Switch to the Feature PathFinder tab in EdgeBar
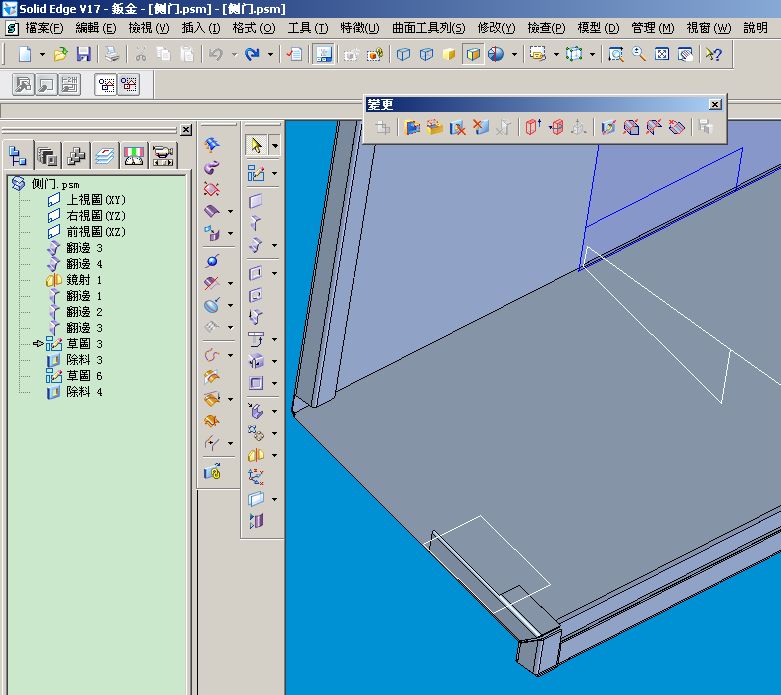The width and height of the screenshot is (781, 695). click(18, 156)
